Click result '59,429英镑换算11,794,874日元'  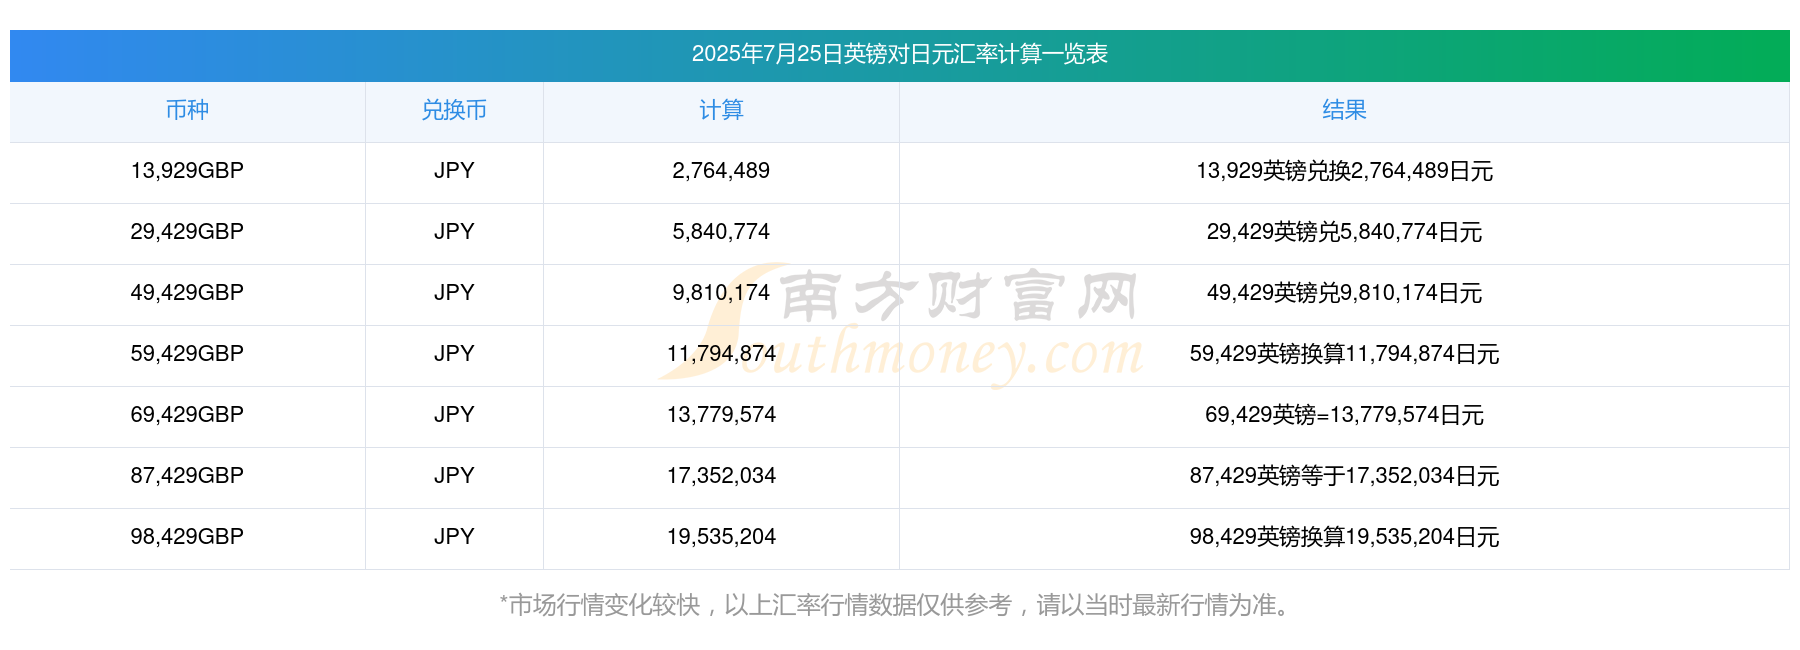pyautogui.click(x=1344, y=354)
